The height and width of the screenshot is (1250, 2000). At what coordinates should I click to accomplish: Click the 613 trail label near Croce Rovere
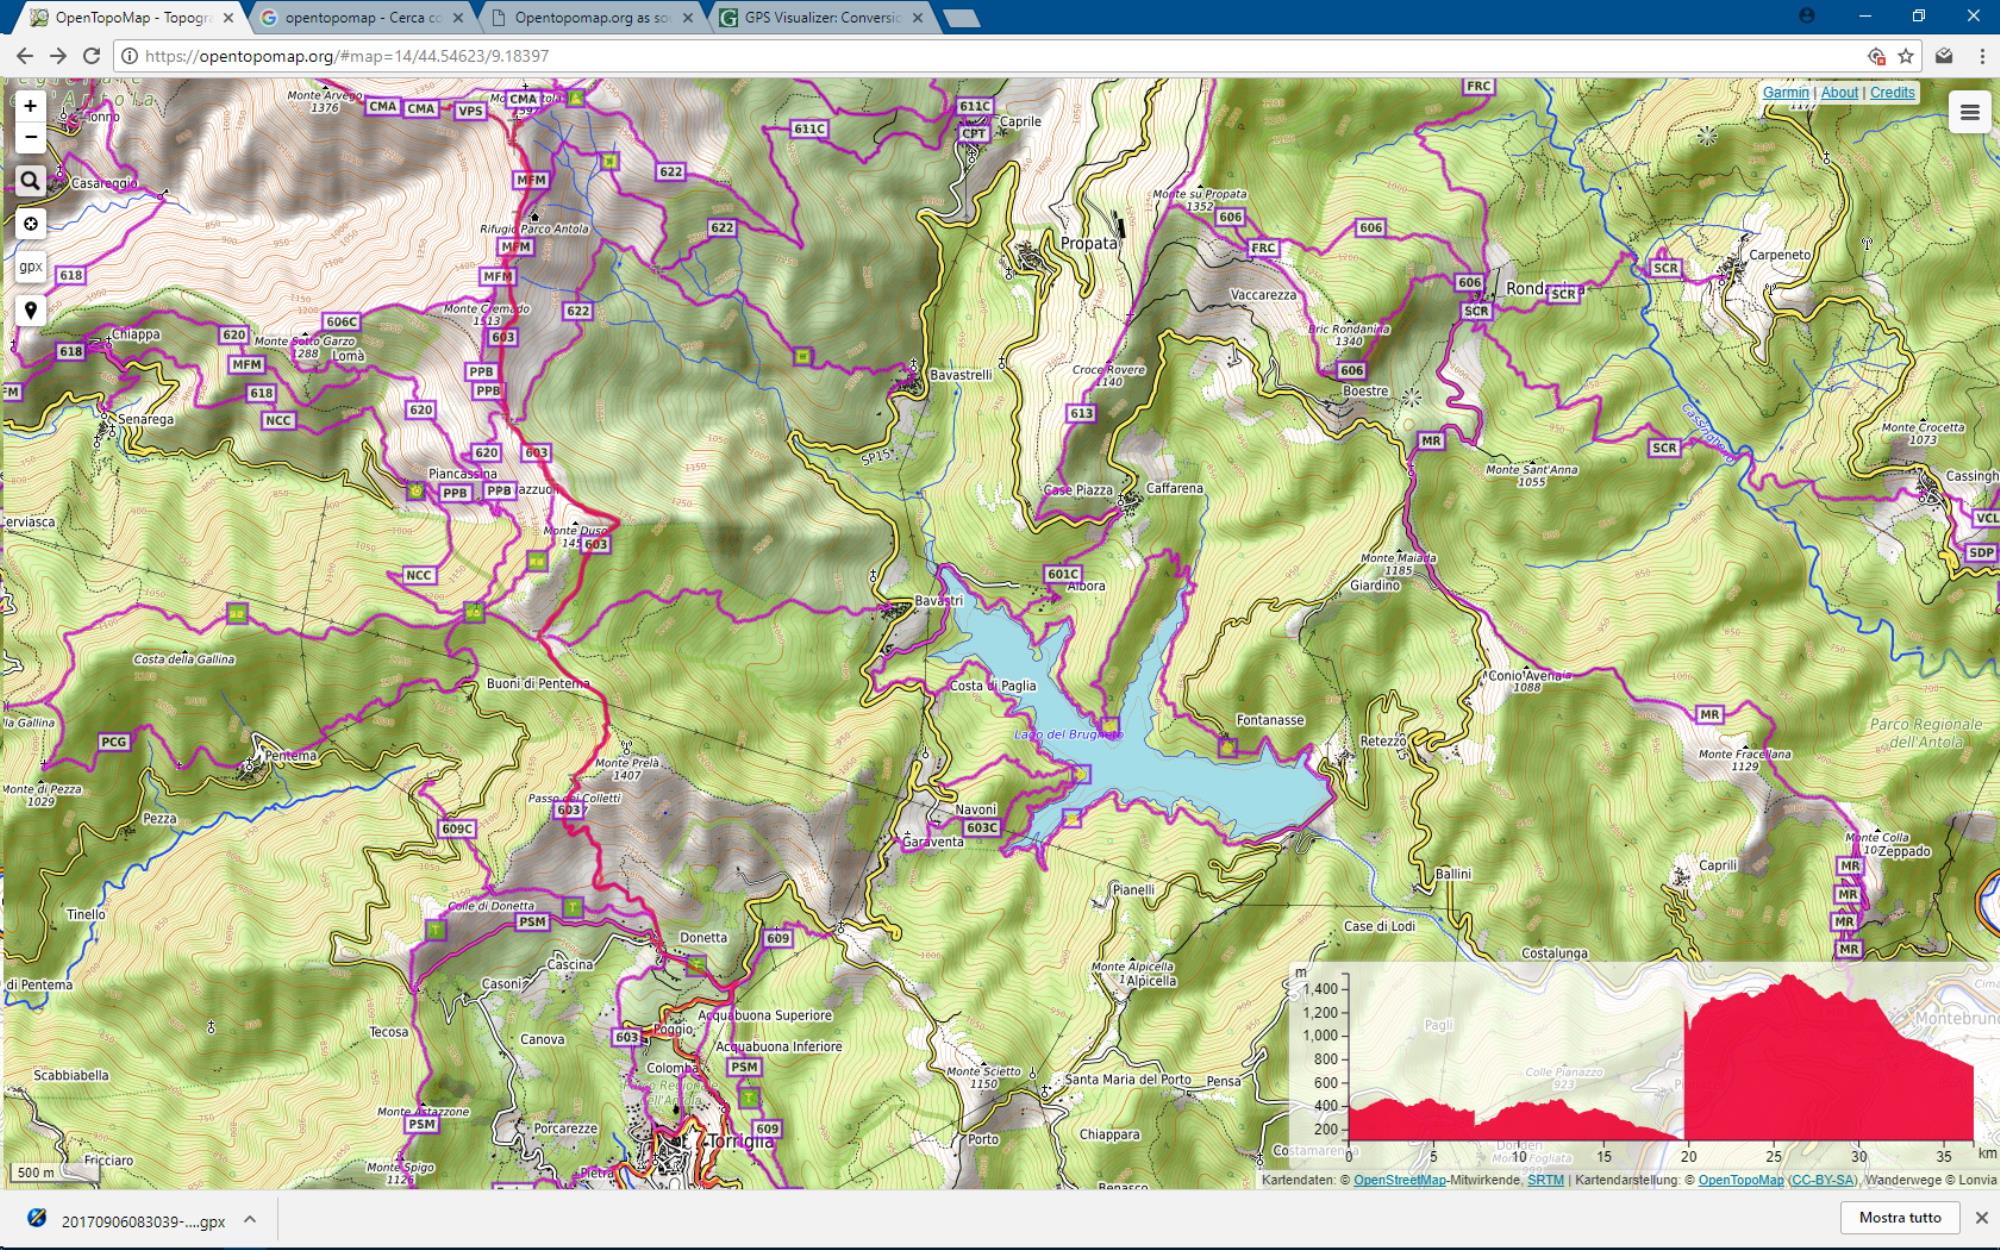1081,413
